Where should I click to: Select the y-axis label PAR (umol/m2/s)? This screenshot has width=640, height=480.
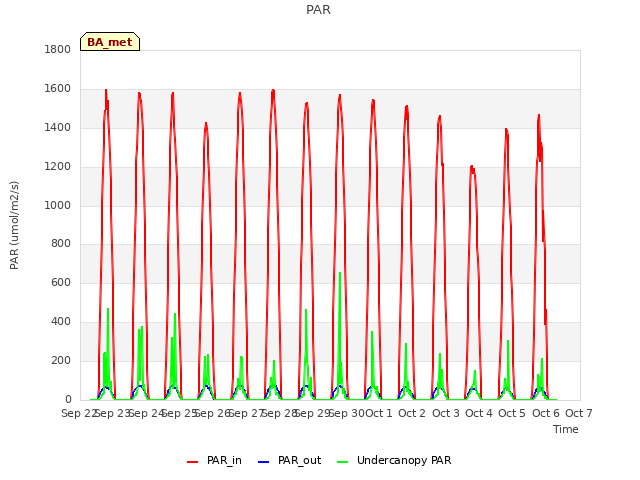coord(14,225)
